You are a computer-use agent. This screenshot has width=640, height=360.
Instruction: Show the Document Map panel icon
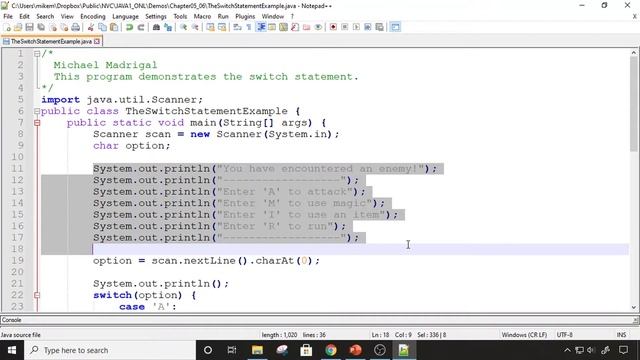(x=283, y=27)
